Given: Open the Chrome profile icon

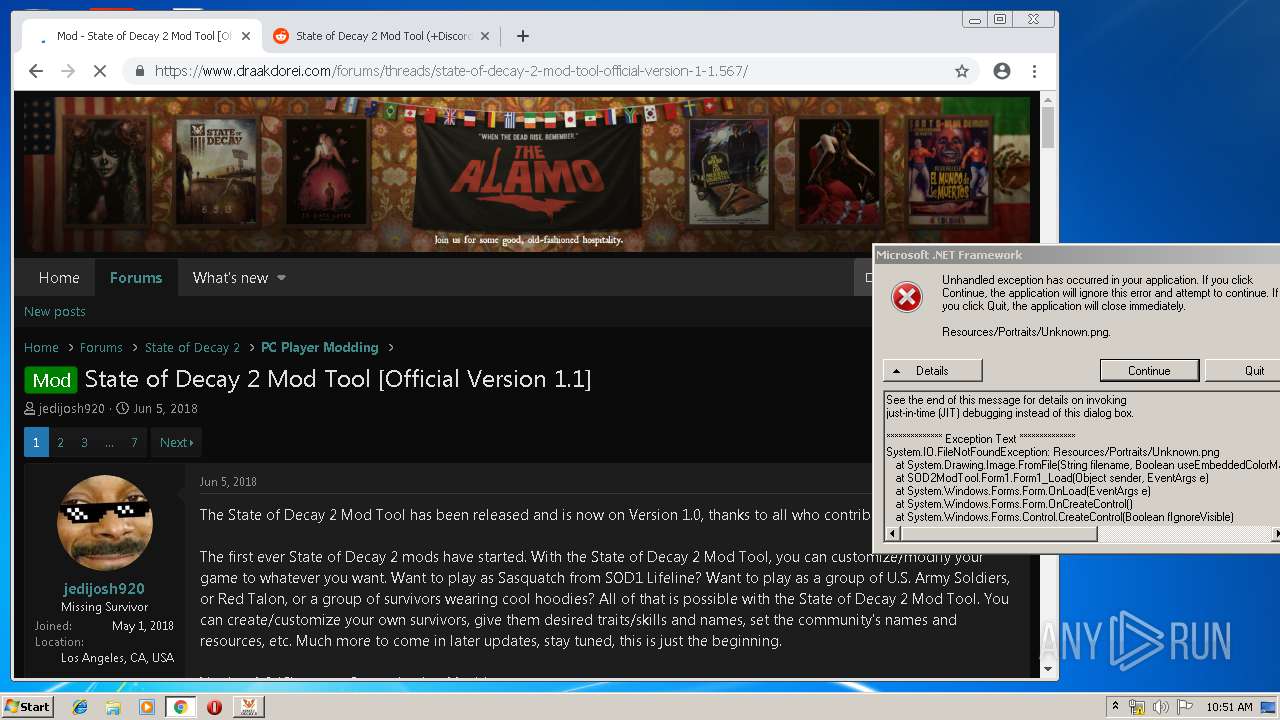Looking at the screenshot, I should [1001, 71].
